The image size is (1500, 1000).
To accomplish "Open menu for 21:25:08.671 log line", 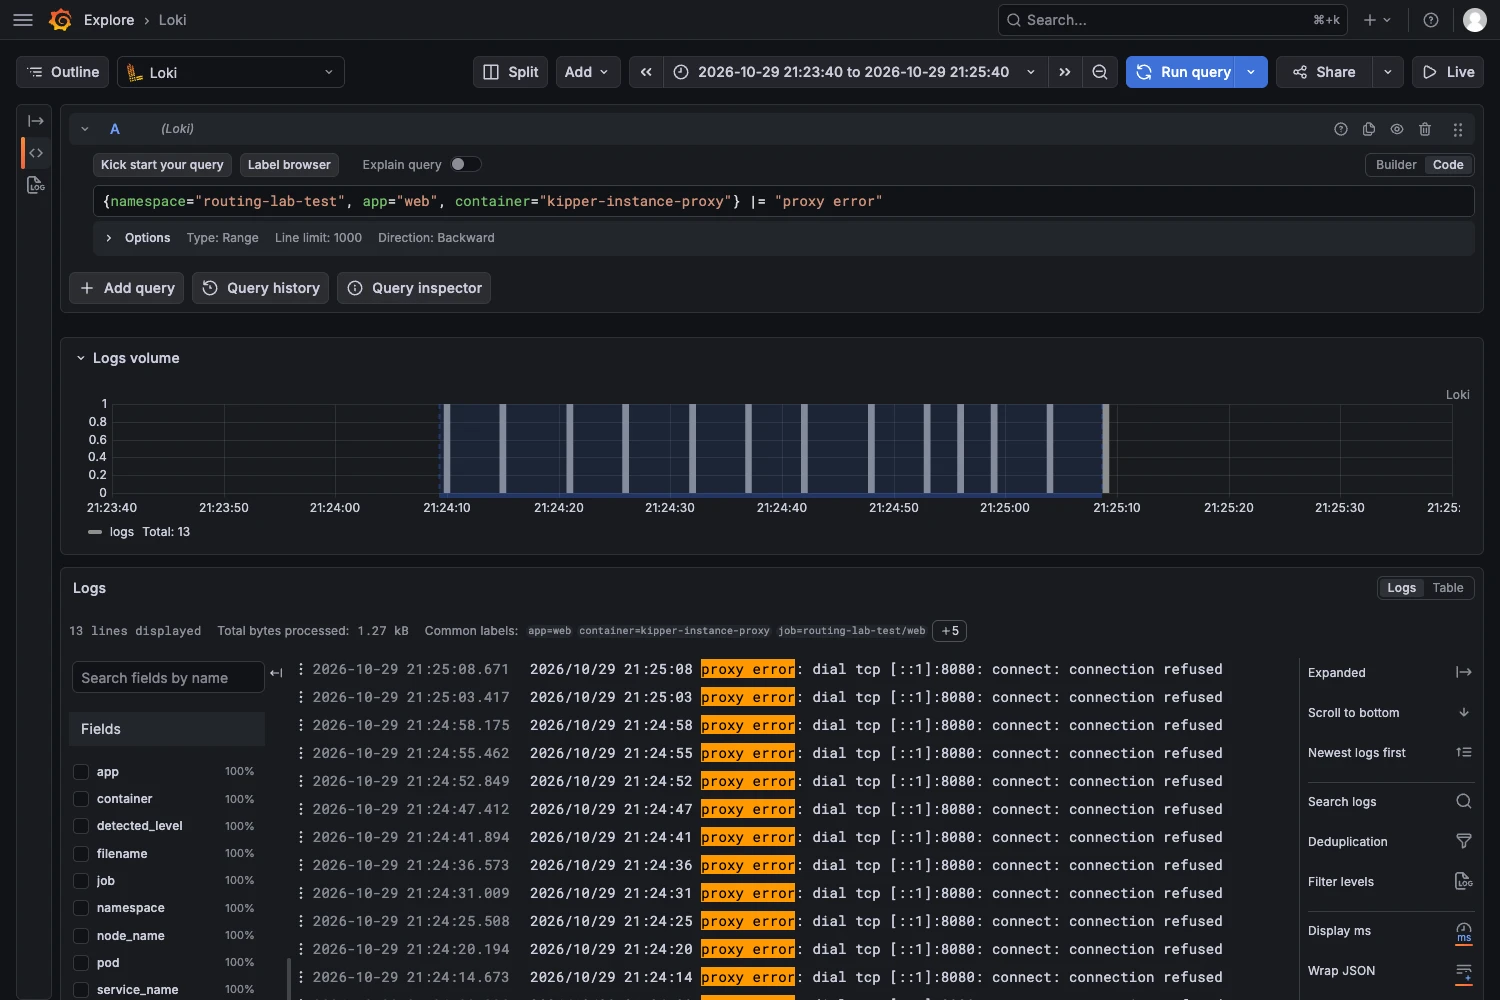I will (x=301, y=669).
